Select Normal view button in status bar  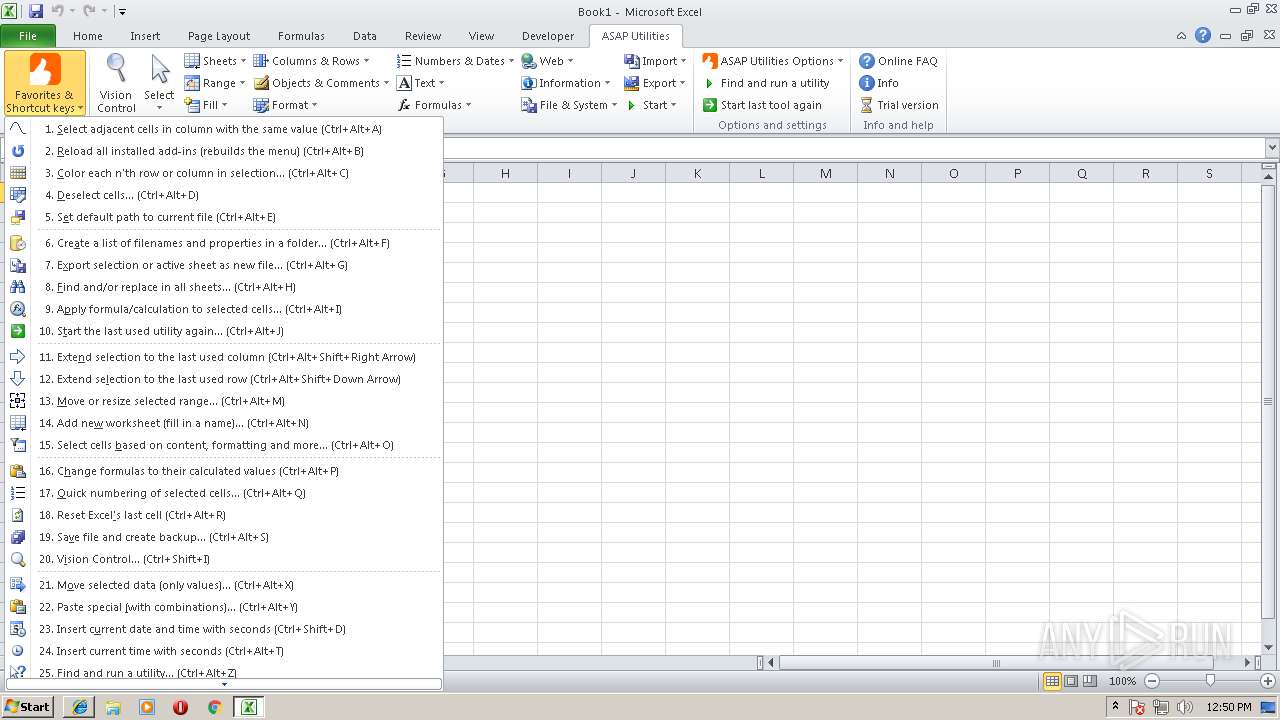coord(1052,681)
